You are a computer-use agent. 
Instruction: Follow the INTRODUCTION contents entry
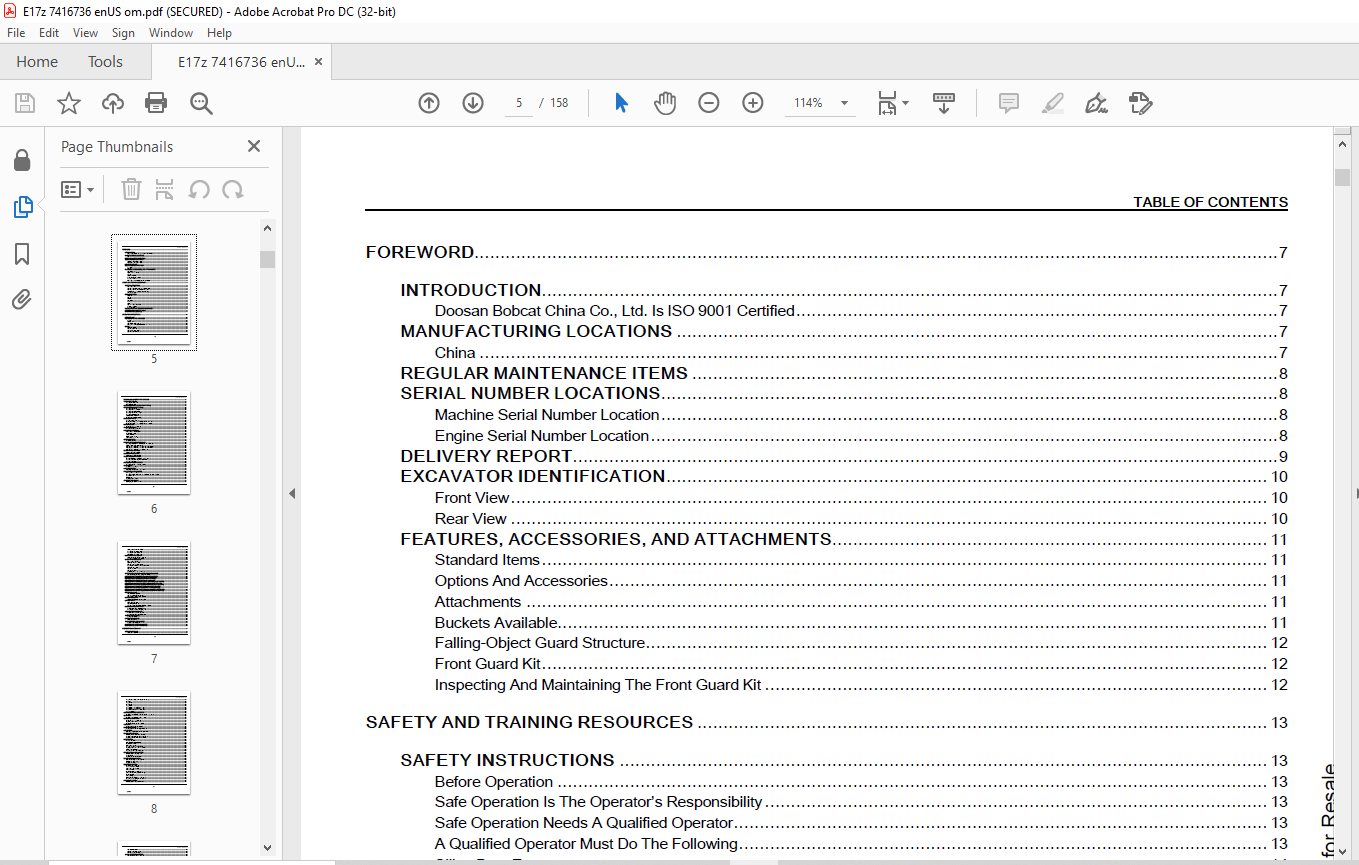tap(844, 290)
